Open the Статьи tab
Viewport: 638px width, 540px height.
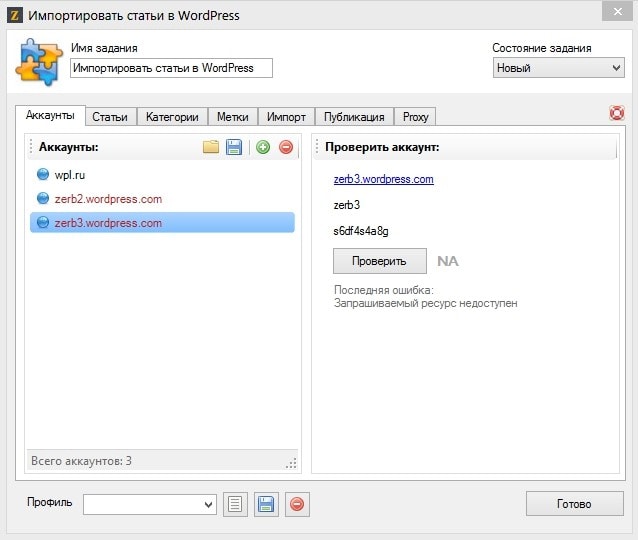pyautogui.click(x=110, y=117)
